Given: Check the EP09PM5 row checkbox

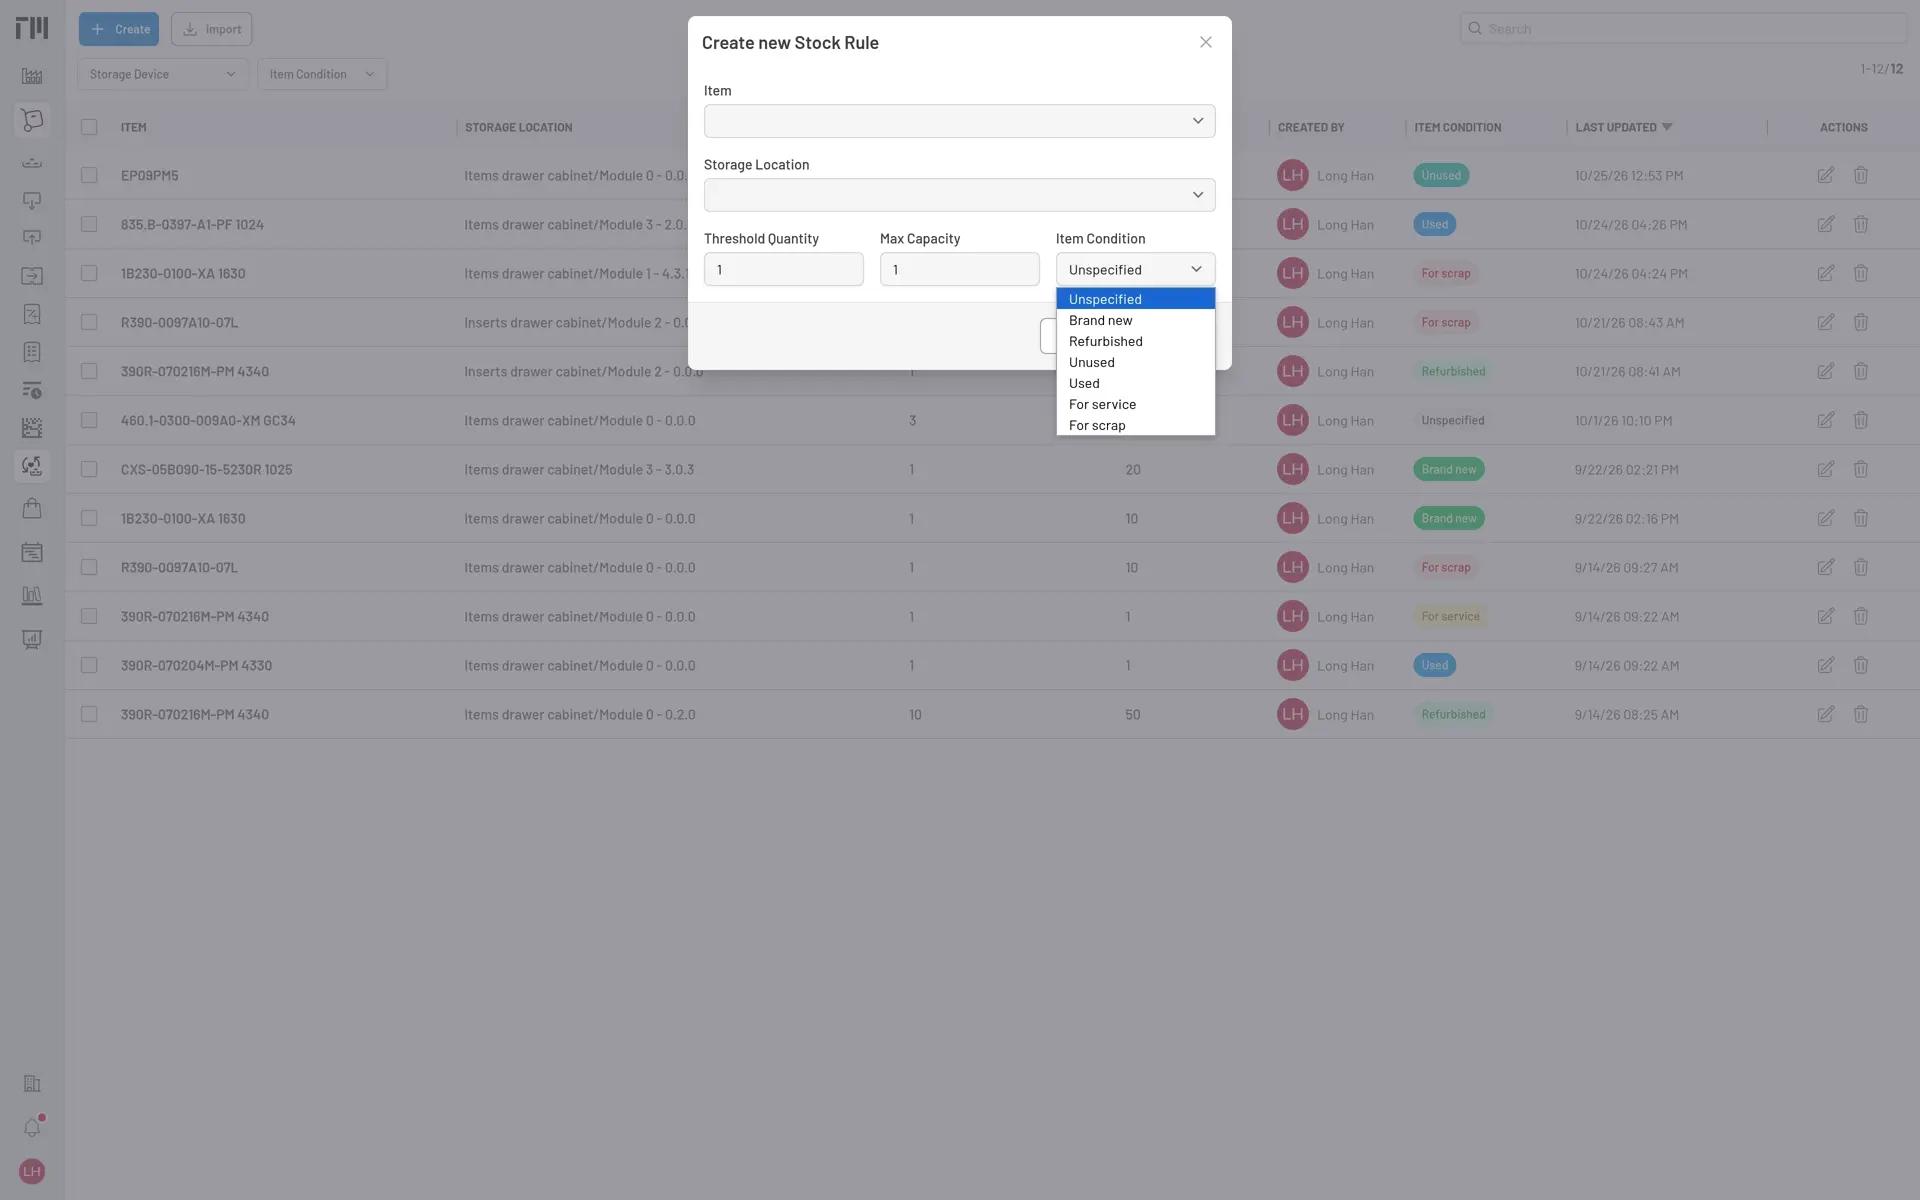Looking at the screenshot, I should [x=89, y=175].
